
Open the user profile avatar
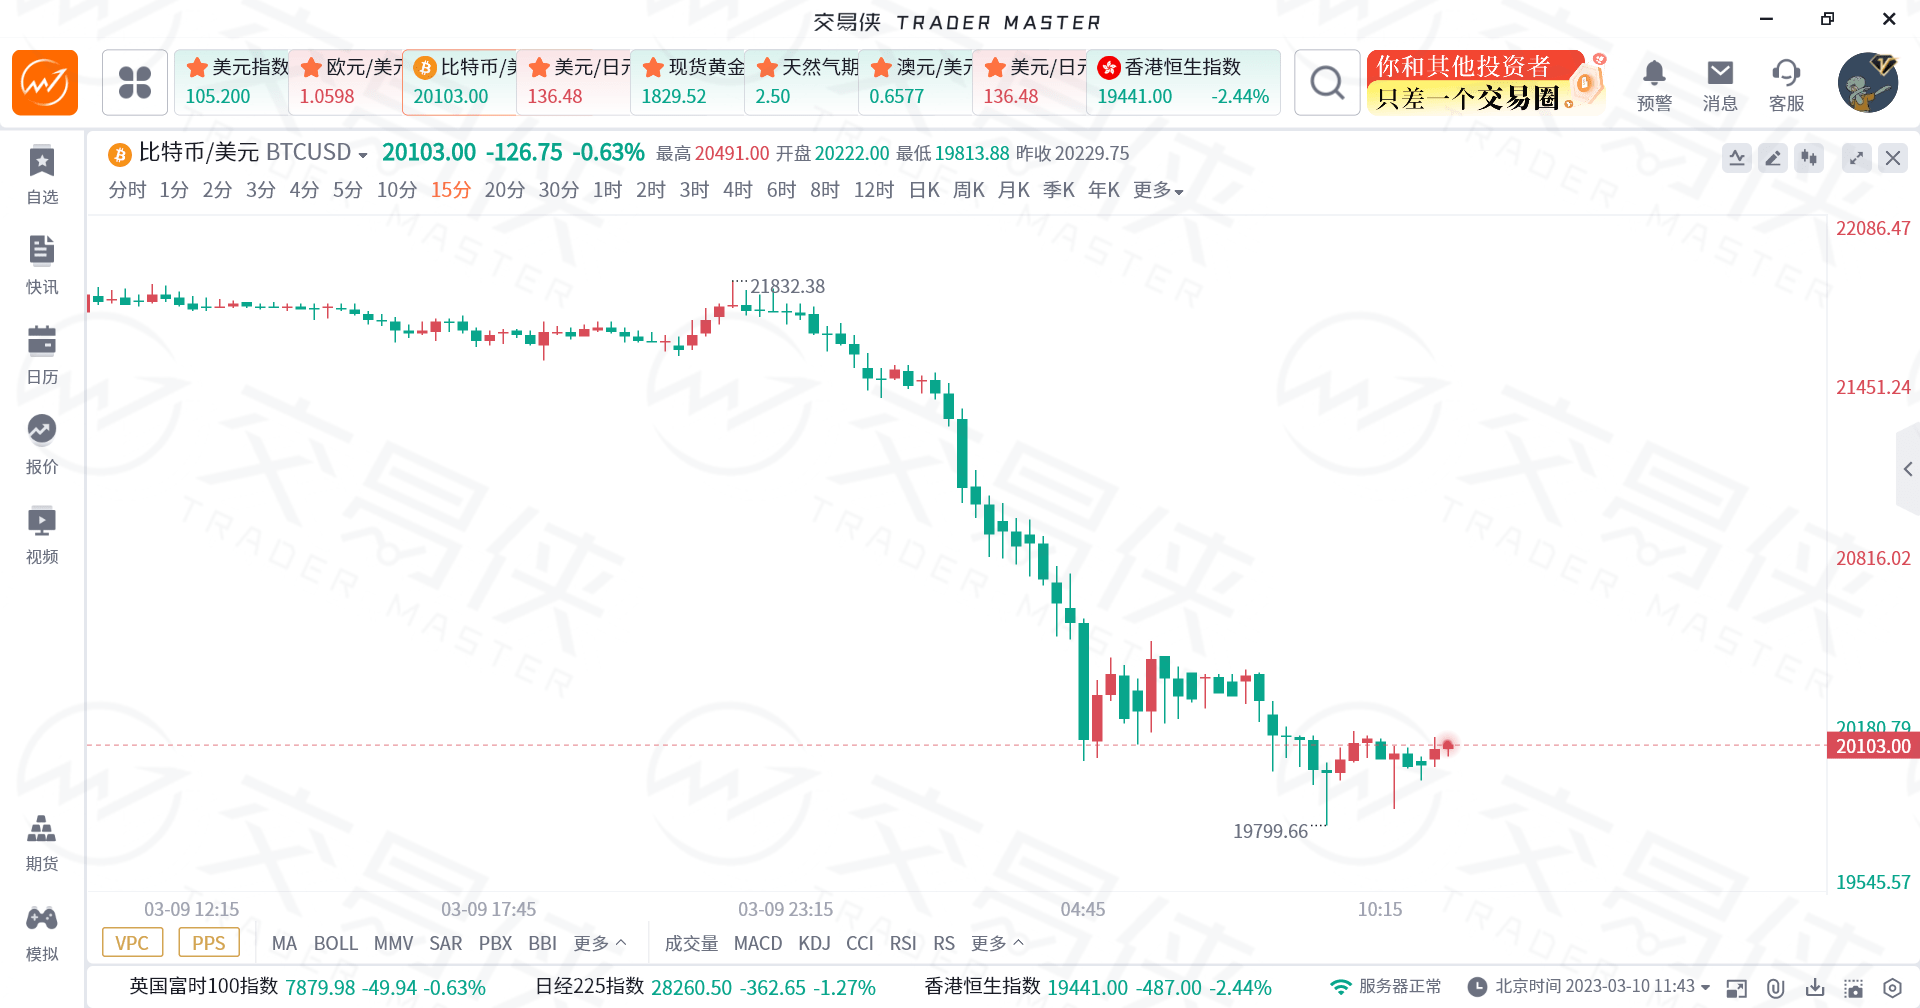[1868, 82]
